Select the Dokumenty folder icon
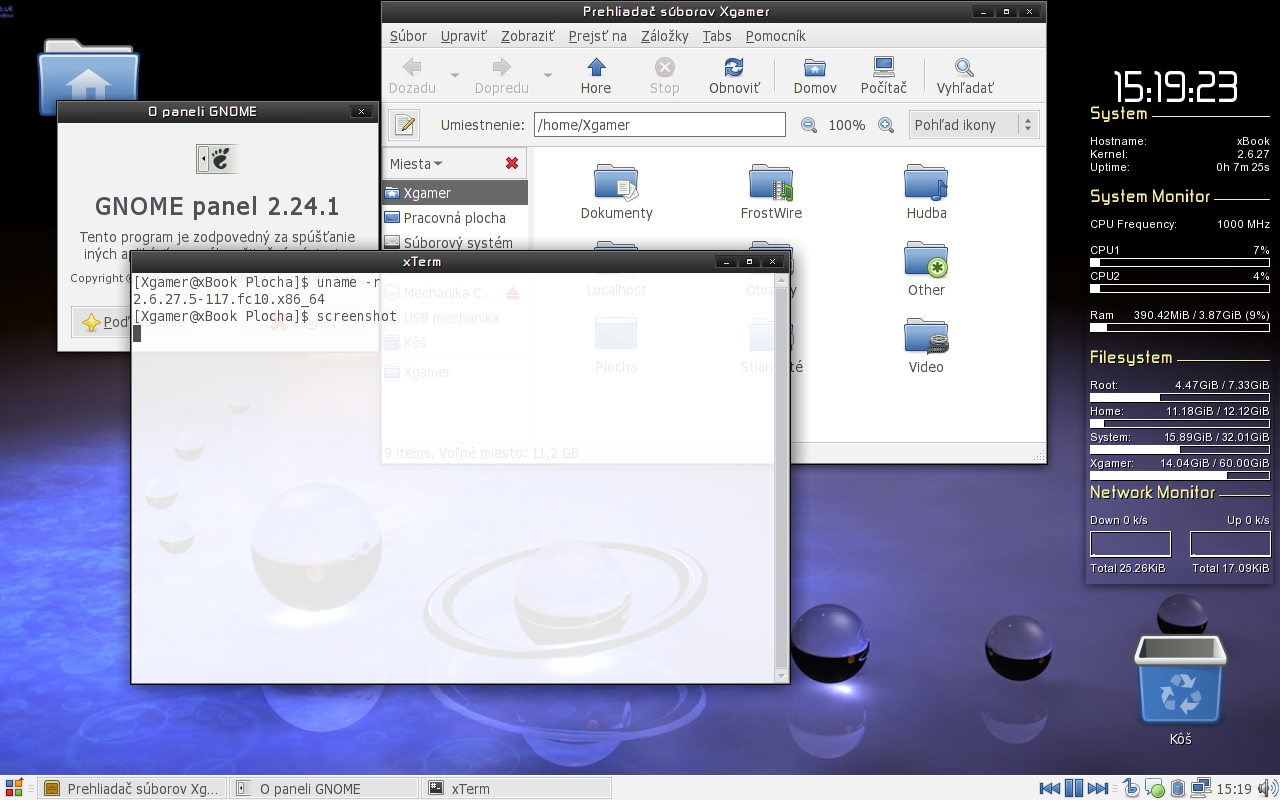The image size is (1280, 800). [616, 183]
